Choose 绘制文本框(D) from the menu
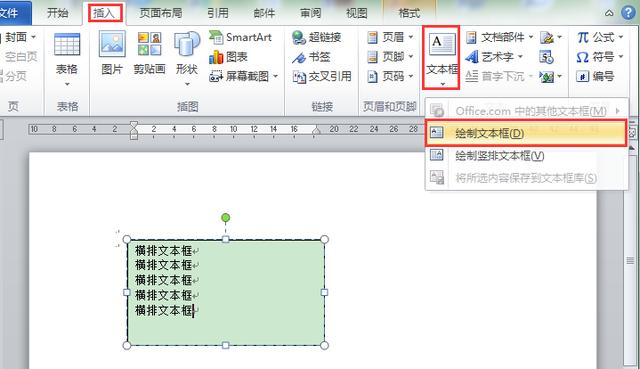This screenshot has width=640, height=369. (x=526, y=133)
